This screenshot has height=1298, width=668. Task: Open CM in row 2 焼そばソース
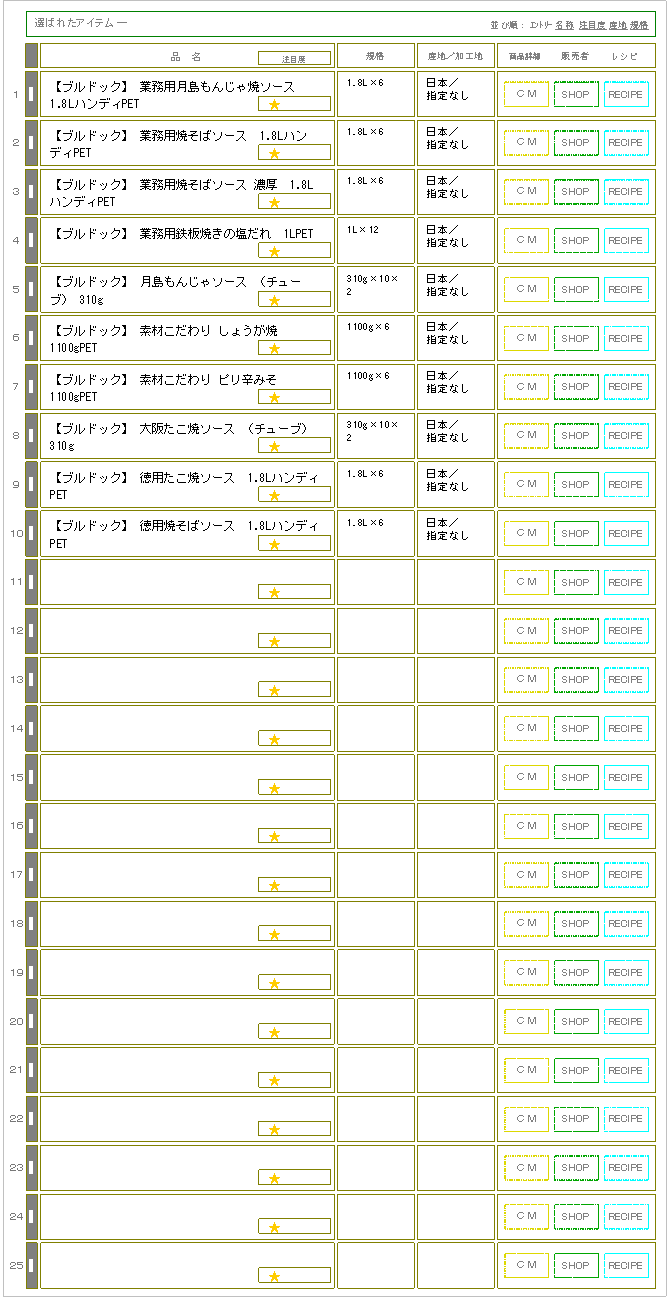[526, 143]
